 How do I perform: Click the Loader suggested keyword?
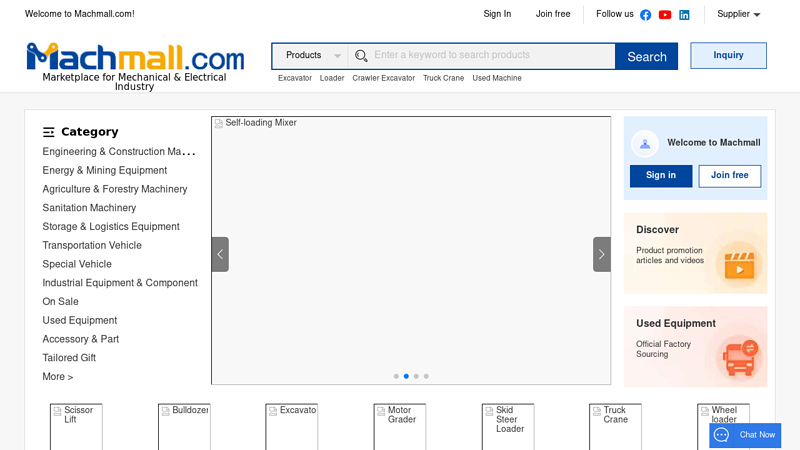click(332, 78)
